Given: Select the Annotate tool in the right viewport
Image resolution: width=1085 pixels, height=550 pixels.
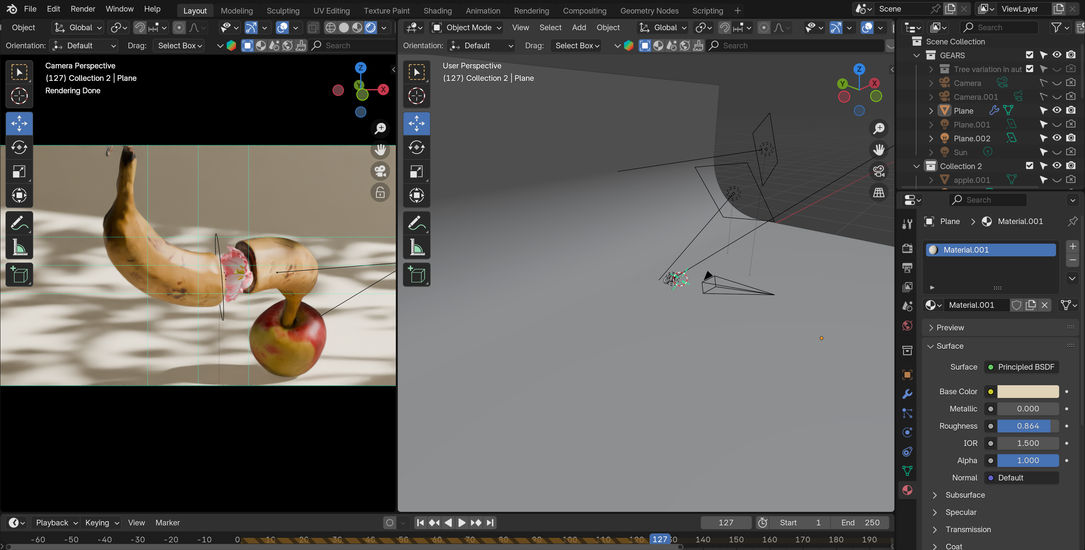Looking at the screenshot, I should 417,222.
